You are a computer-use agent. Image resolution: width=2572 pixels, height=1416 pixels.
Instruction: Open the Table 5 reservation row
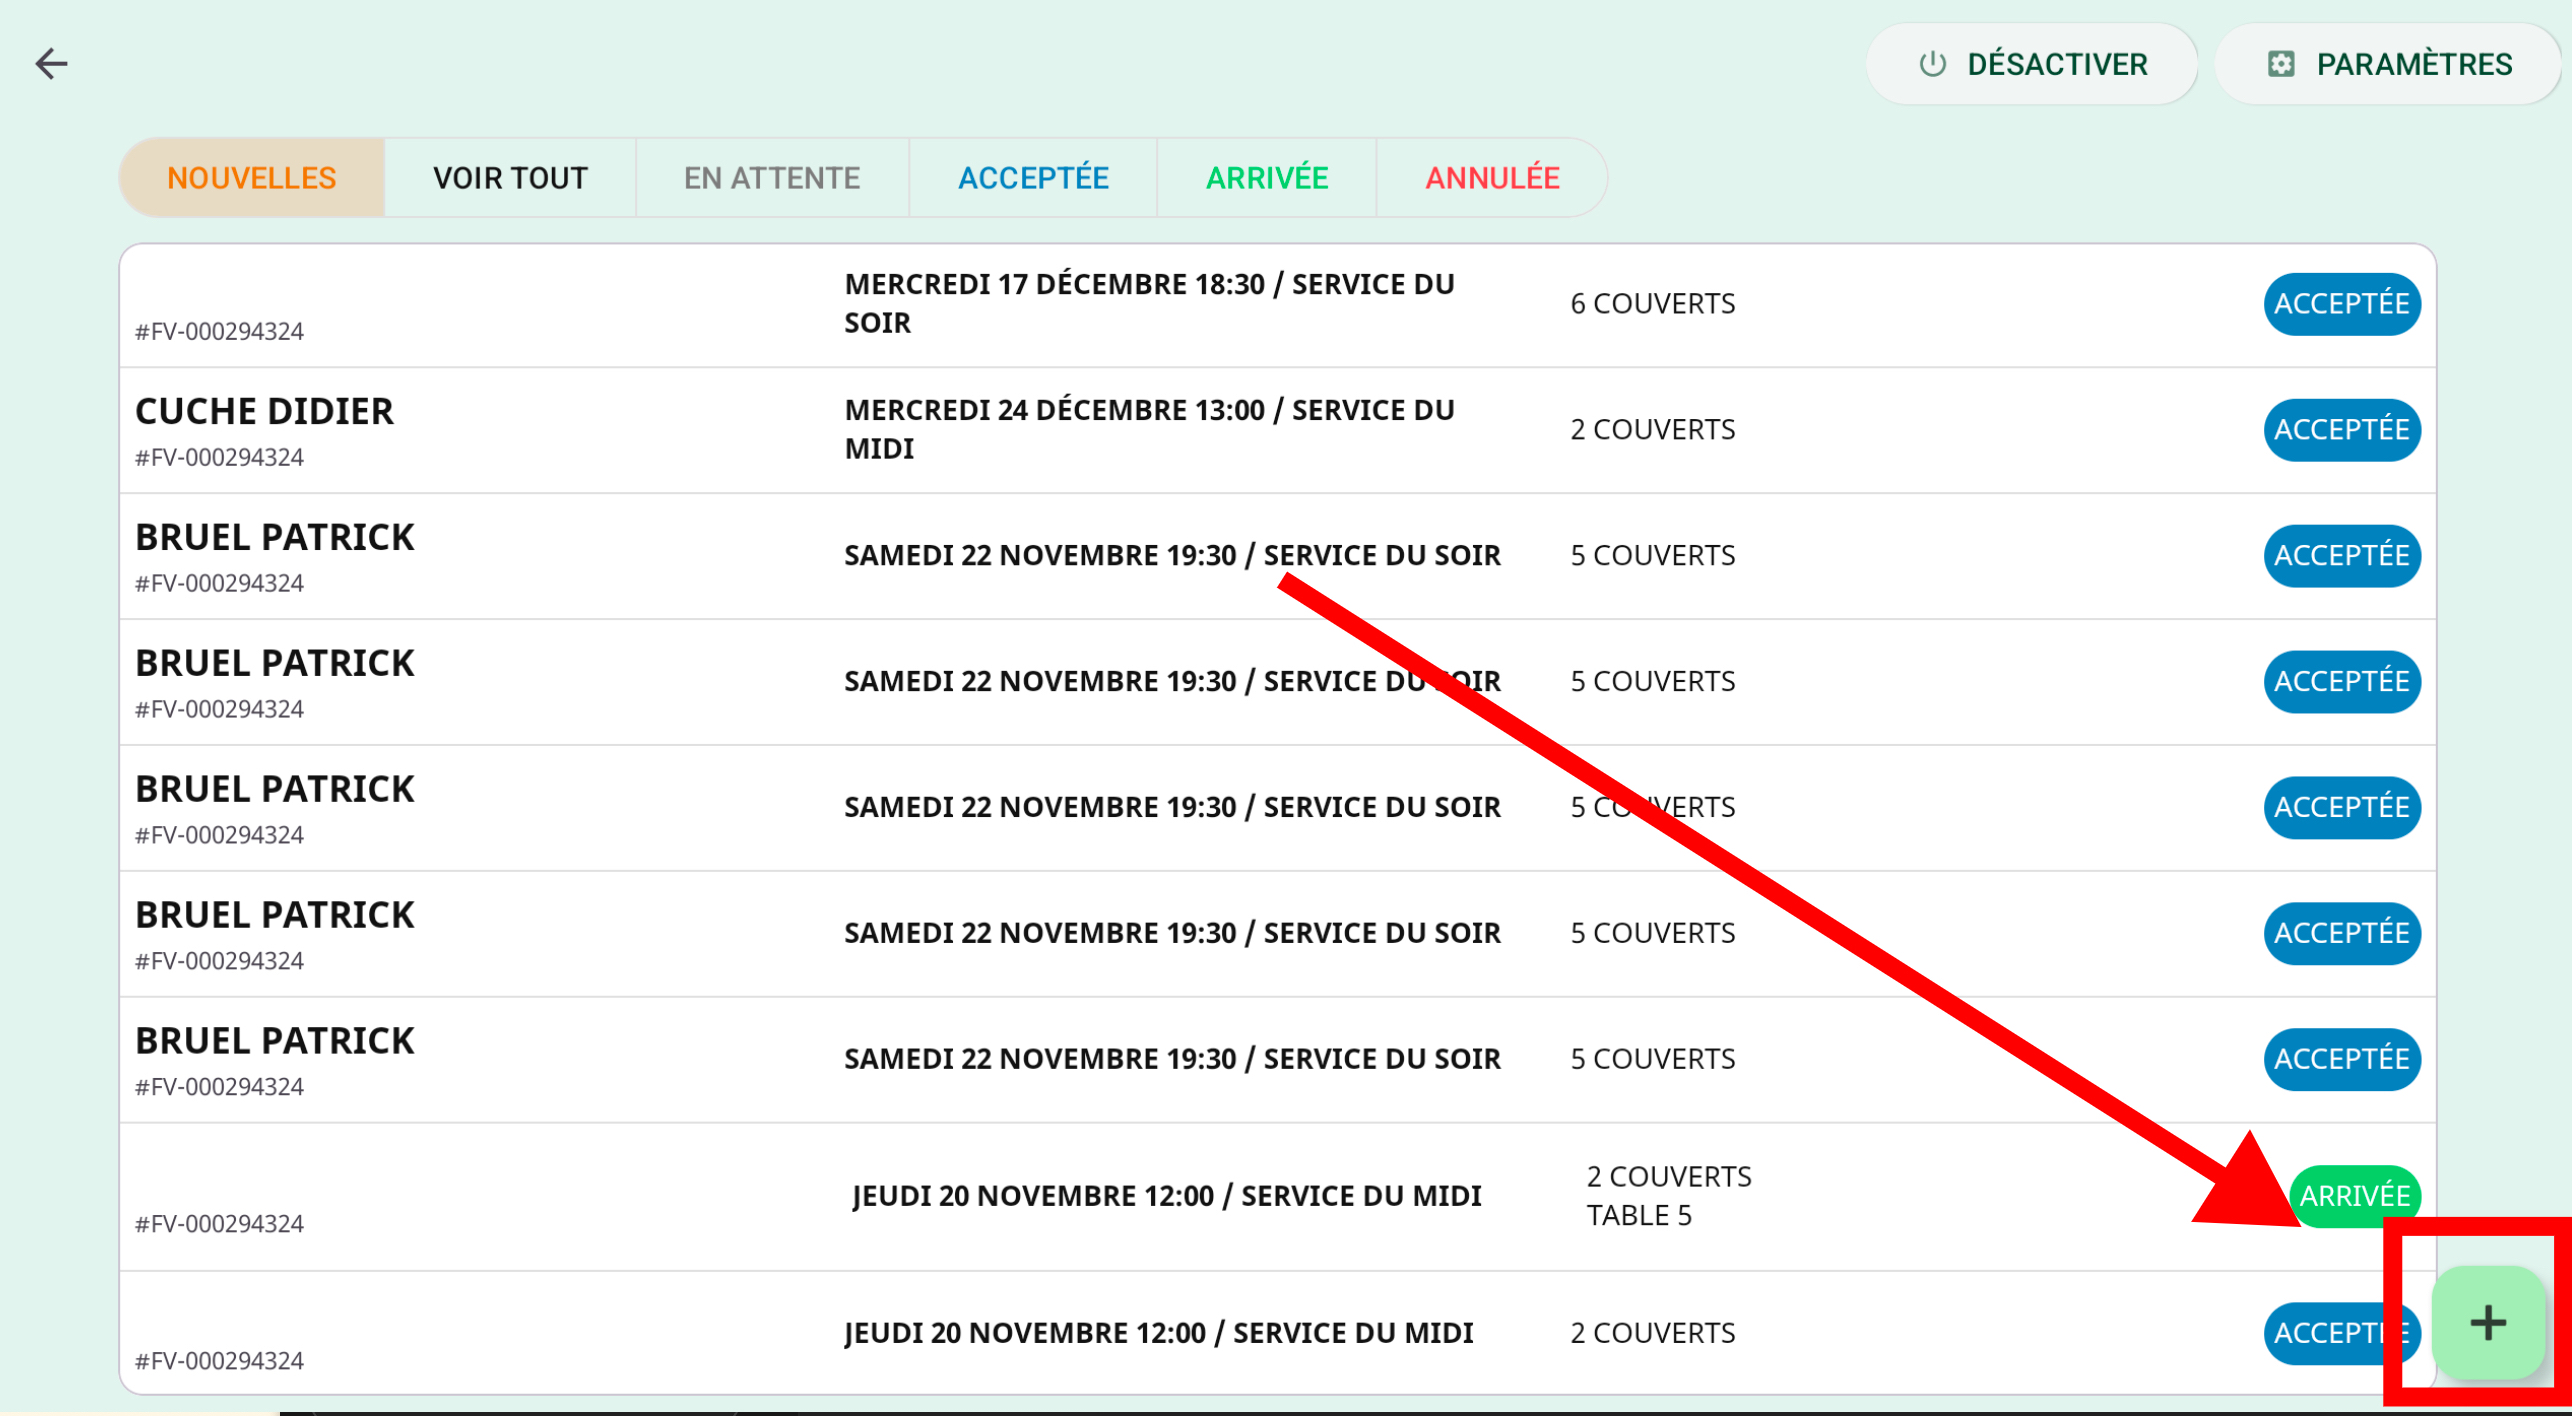(x=1165, y=1196)
